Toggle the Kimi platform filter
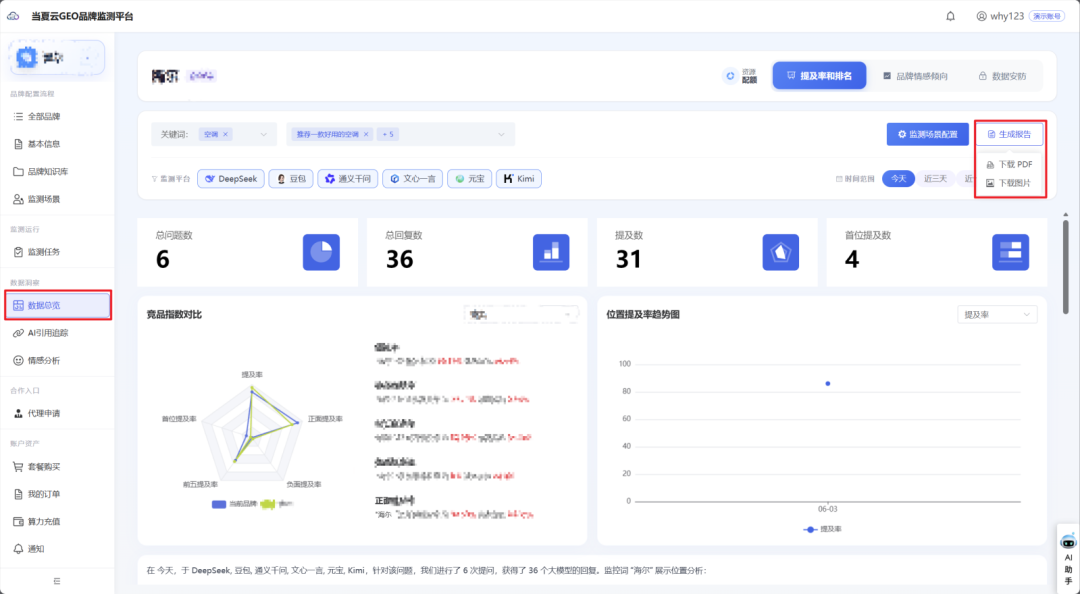1080x594 pixels. point(519,178)
